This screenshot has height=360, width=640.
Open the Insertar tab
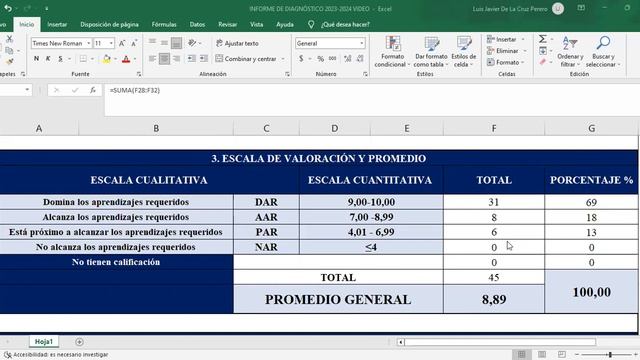(57, 24)
